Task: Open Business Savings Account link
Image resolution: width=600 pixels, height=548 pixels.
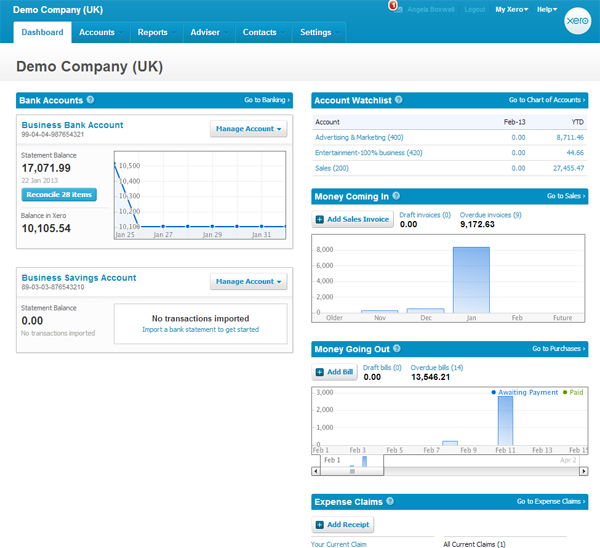Action: [x=79, y=278]
